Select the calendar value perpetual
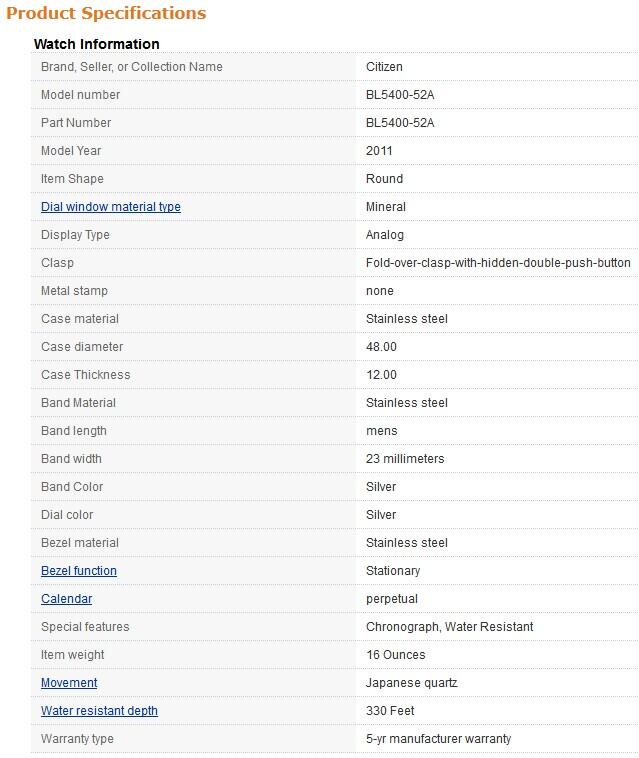Screen dimensions: 639x758 (x=392, y=599)
